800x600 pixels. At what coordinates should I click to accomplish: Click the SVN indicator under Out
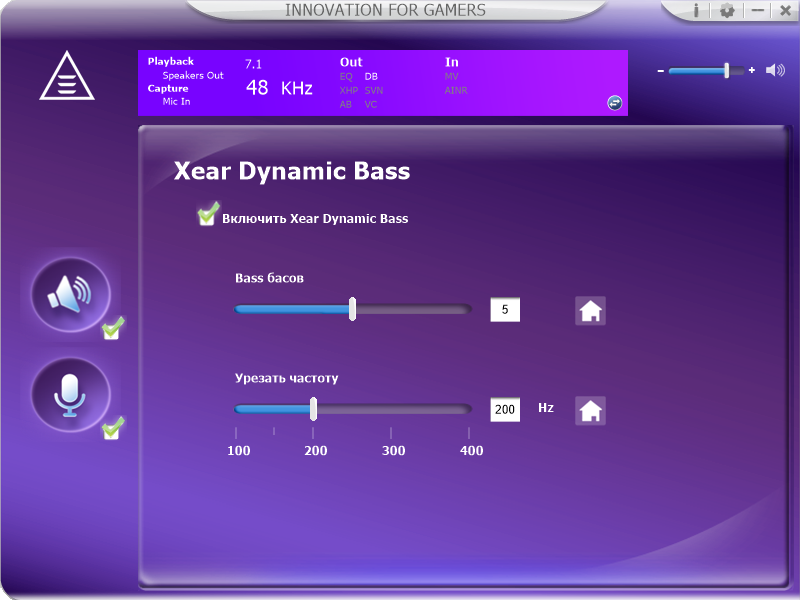pyautogui.click(x=373, y=90)
